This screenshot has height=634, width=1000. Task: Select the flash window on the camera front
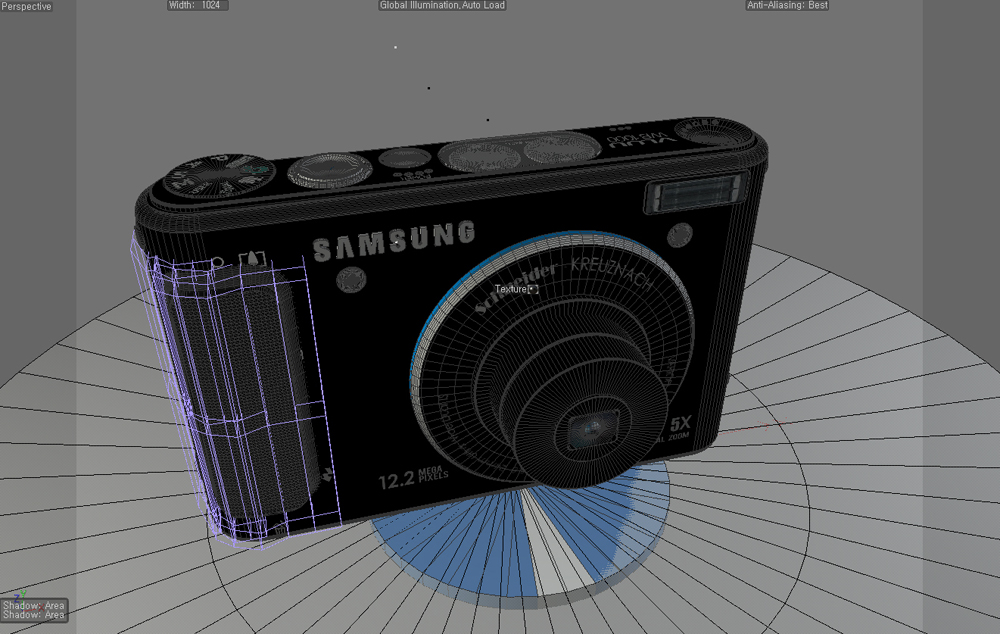click(x=695, y=192)
